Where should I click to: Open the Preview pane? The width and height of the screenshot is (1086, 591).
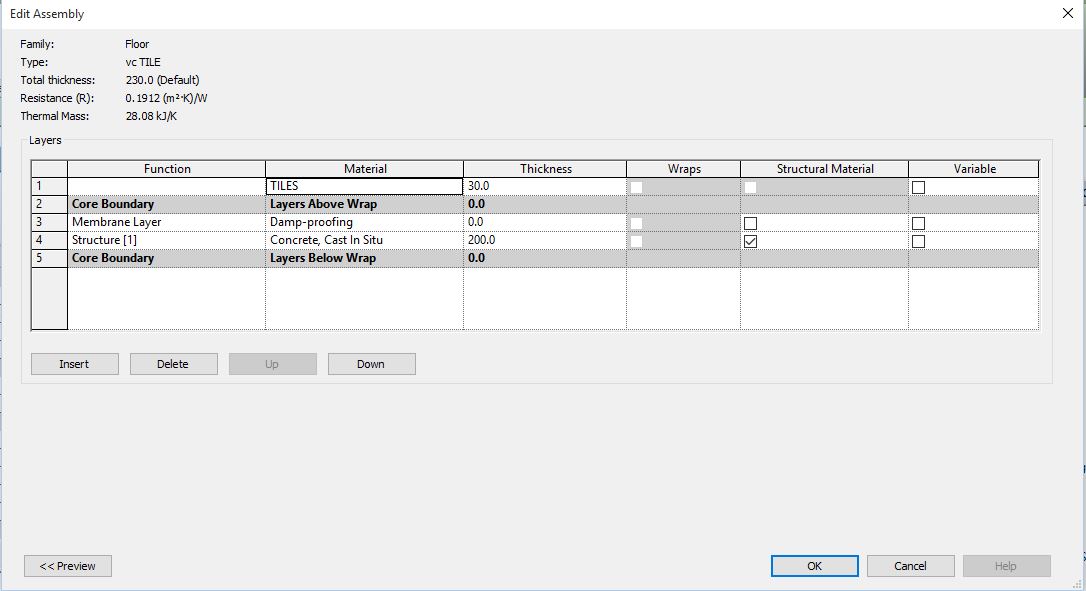68,566
